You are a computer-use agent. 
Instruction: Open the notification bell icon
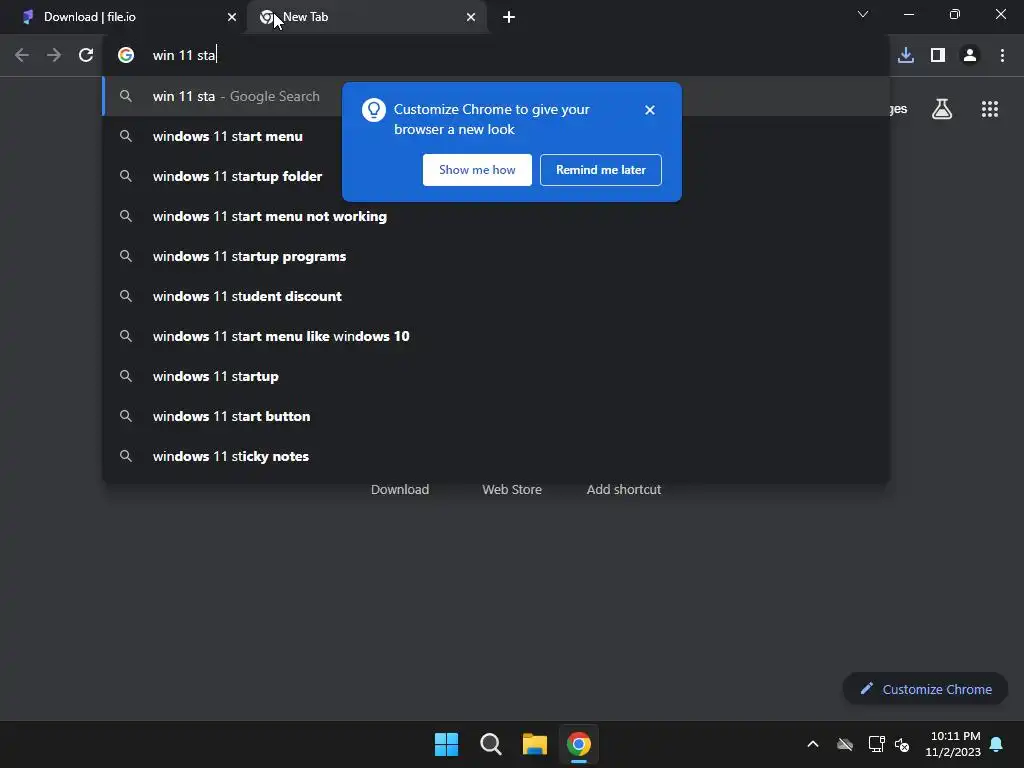point(997,744)
